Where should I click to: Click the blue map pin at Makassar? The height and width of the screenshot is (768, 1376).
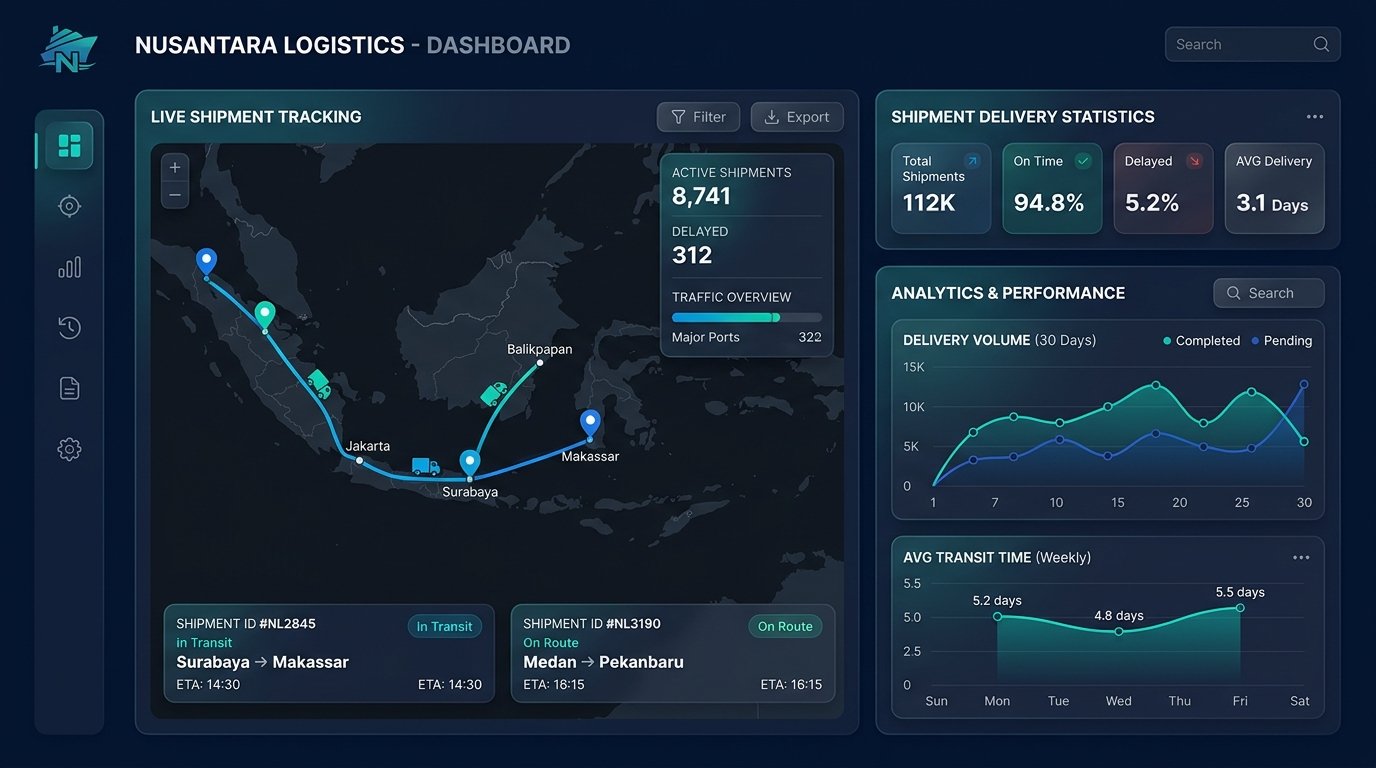(x=590, y=424)
